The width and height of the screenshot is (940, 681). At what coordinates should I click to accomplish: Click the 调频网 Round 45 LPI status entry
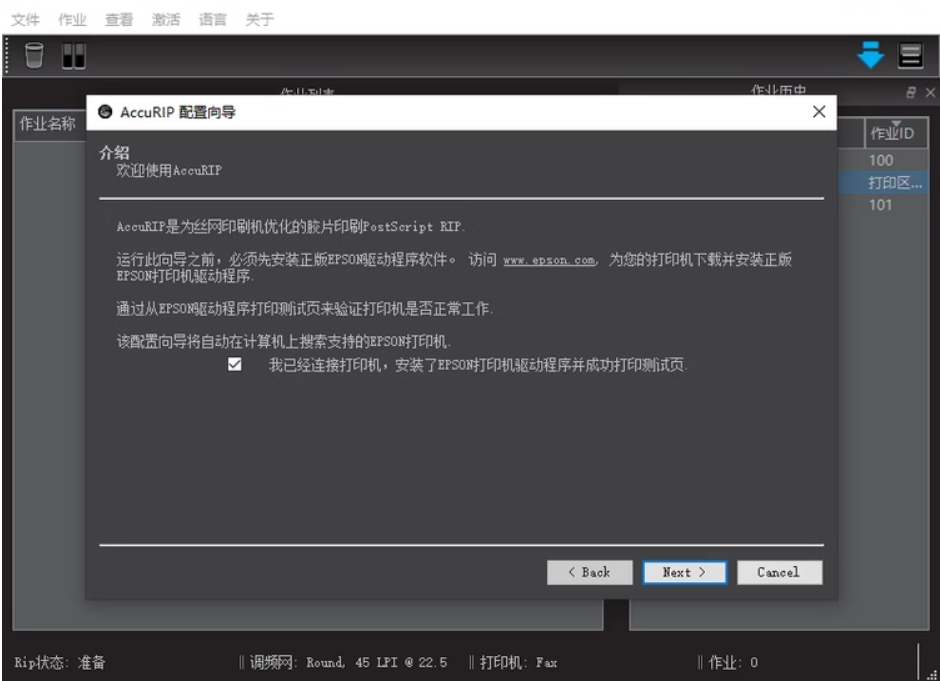(x=348, y=662)
